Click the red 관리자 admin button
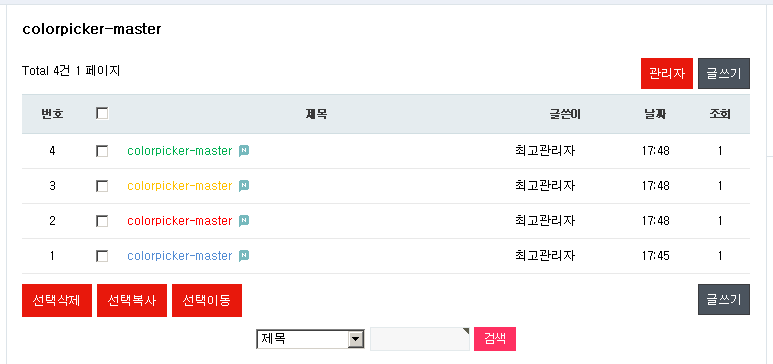Viewport: 773px width, 364px height. 667,73
